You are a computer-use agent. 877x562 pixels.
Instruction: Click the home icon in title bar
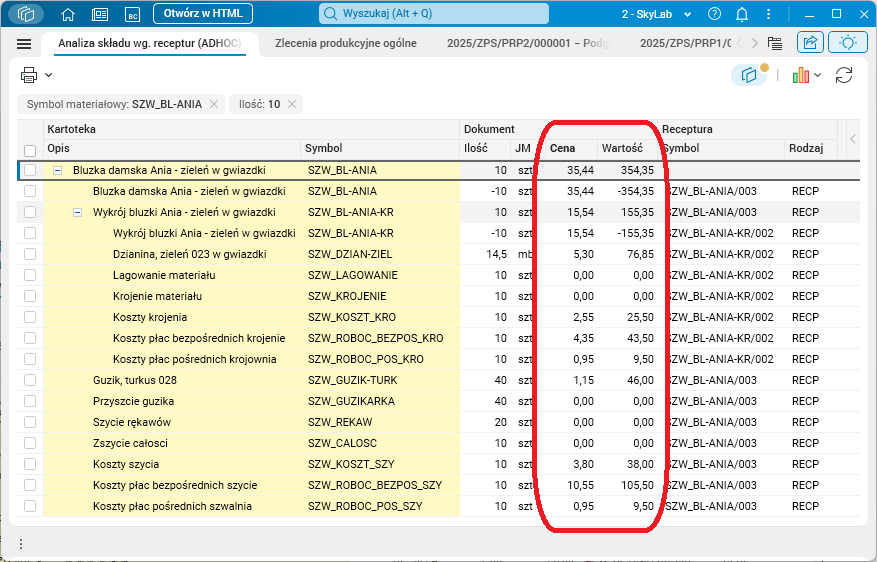(68, 14)
